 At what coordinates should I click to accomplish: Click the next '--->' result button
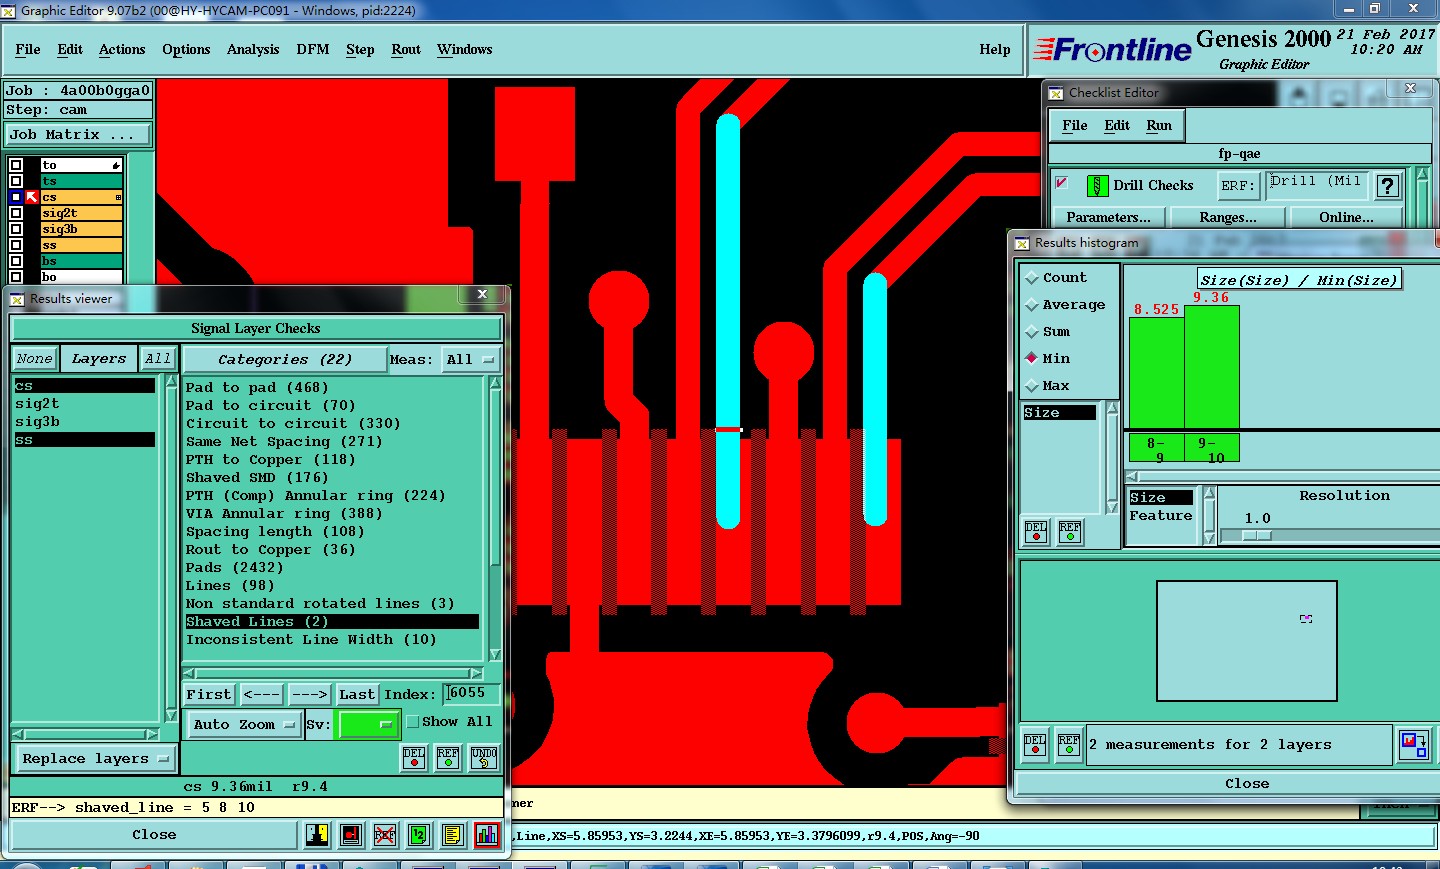(310, 694)
